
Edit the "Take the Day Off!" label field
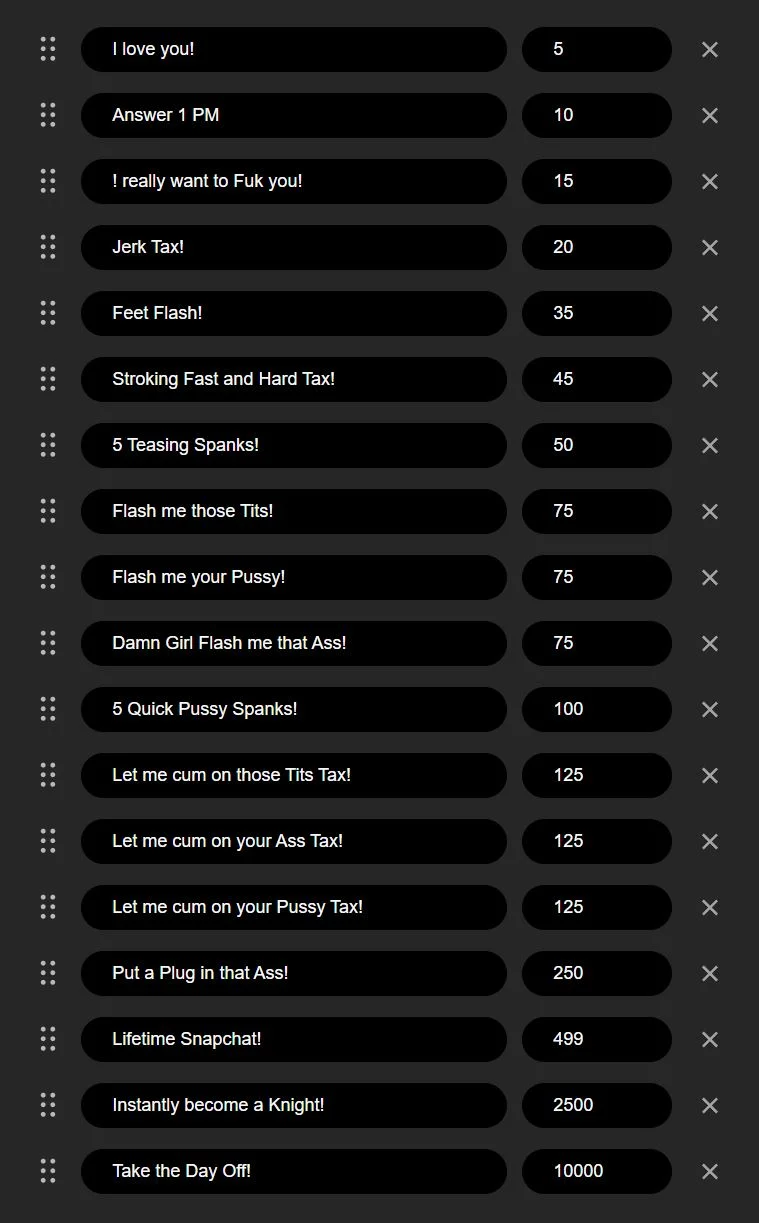pos(293,1171)
